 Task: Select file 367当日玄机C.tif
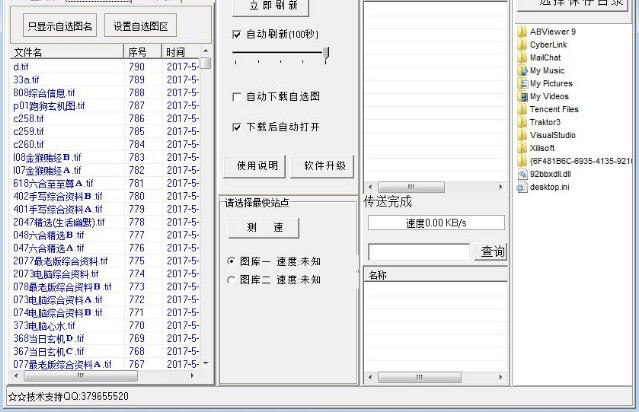click(49, 352)
